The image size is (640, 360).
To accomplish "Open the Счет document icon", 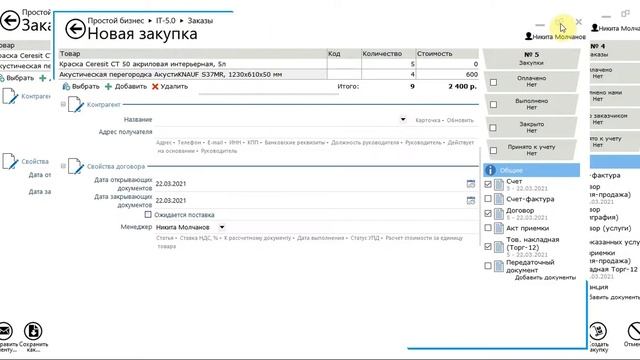I will (x=499, y=184).
